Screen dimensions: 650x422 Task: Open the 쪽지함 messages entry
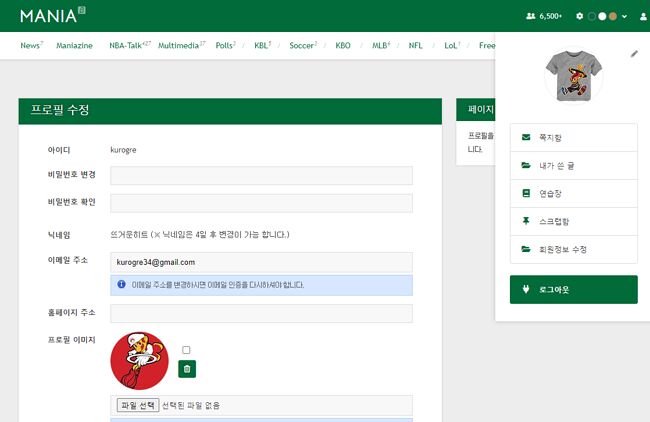(x=574, y=138)
